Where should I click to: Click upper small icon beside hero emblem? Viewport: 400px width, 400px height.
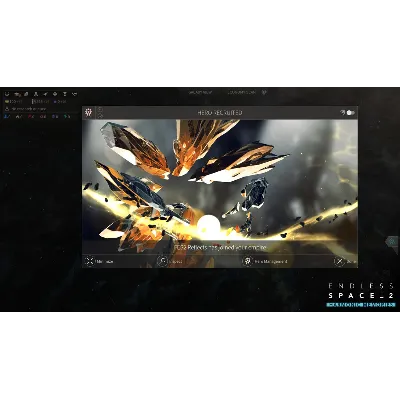point(100,110)
